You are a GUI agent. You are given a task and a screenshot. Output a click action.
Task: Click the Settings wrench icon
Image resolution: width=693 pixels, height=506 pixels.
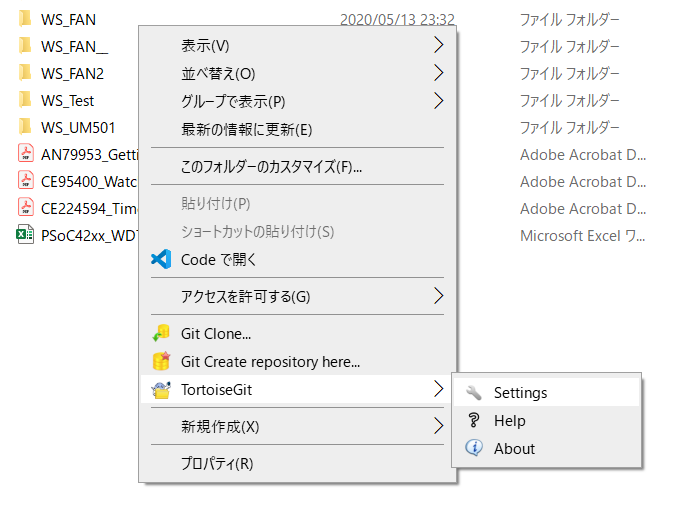[x=474, y=393]
